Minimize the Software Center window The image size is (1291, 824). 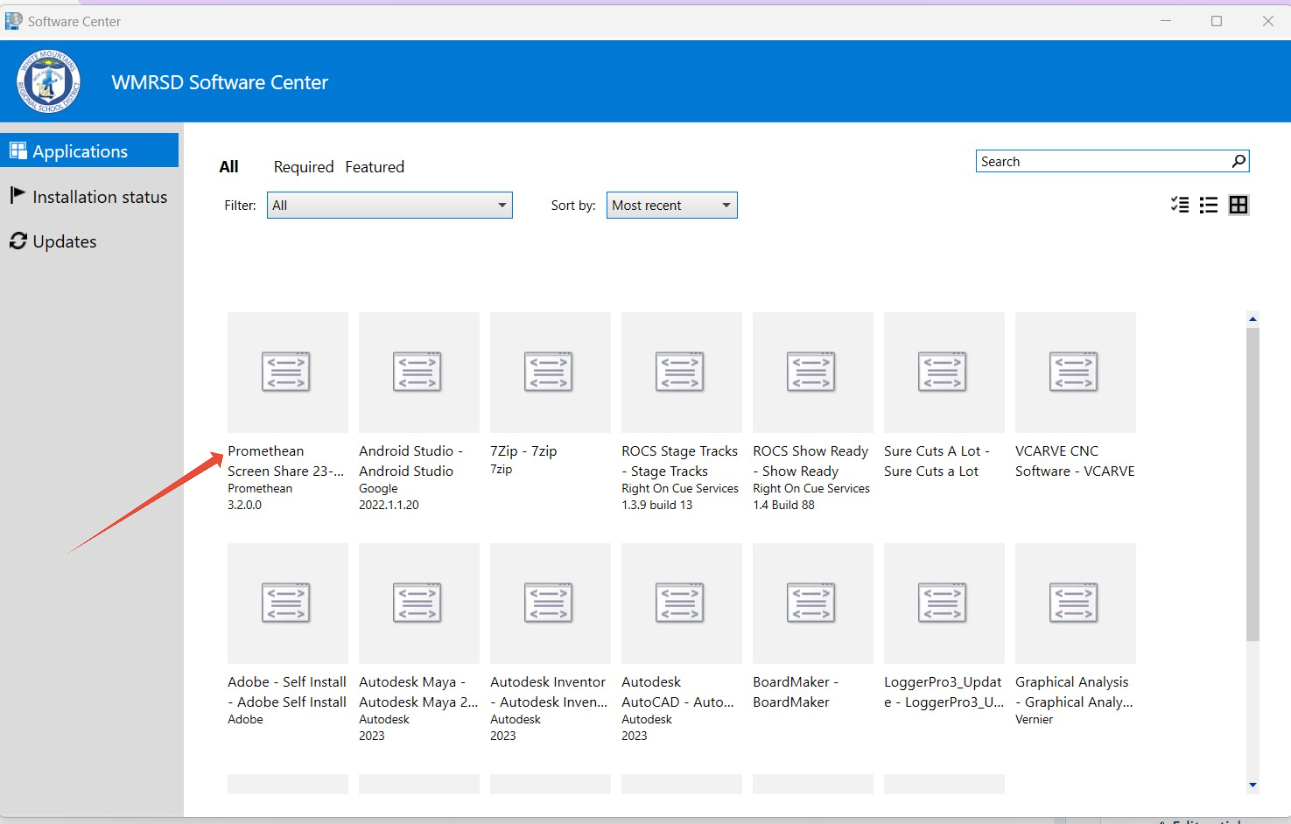click(1166, 21)
